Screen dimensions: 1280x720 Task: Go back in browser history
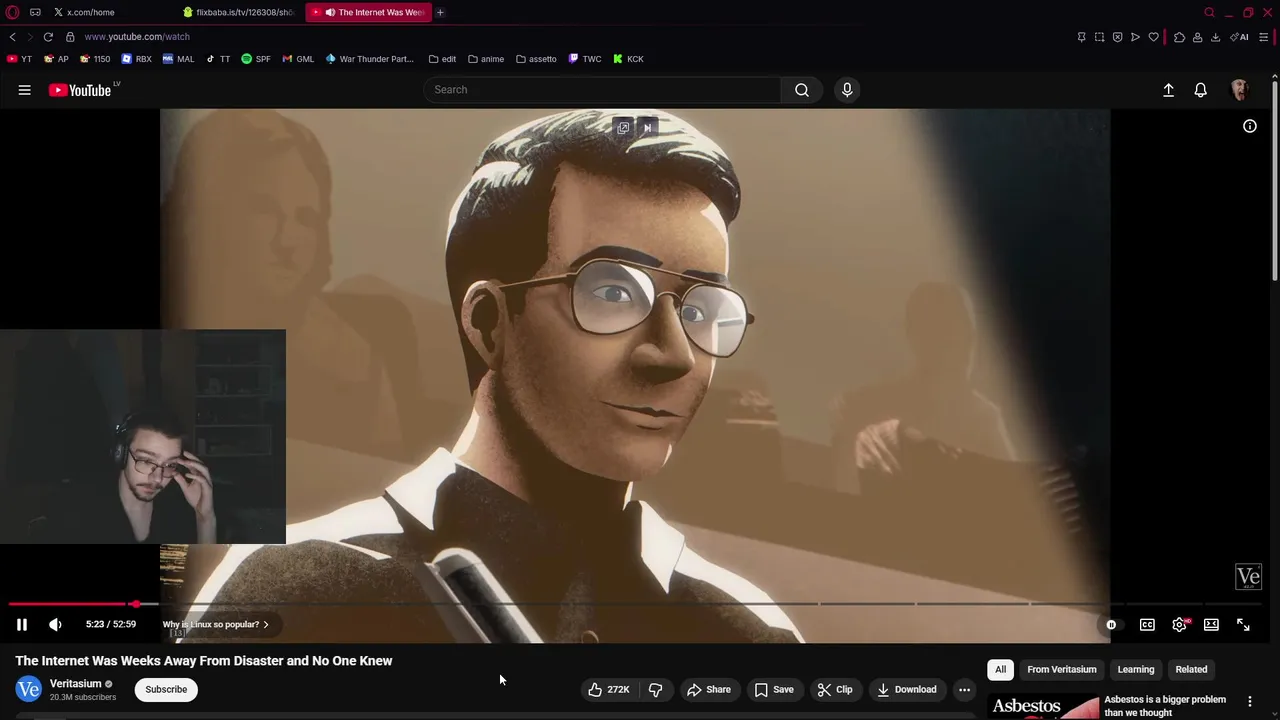(x=12, y=37)
